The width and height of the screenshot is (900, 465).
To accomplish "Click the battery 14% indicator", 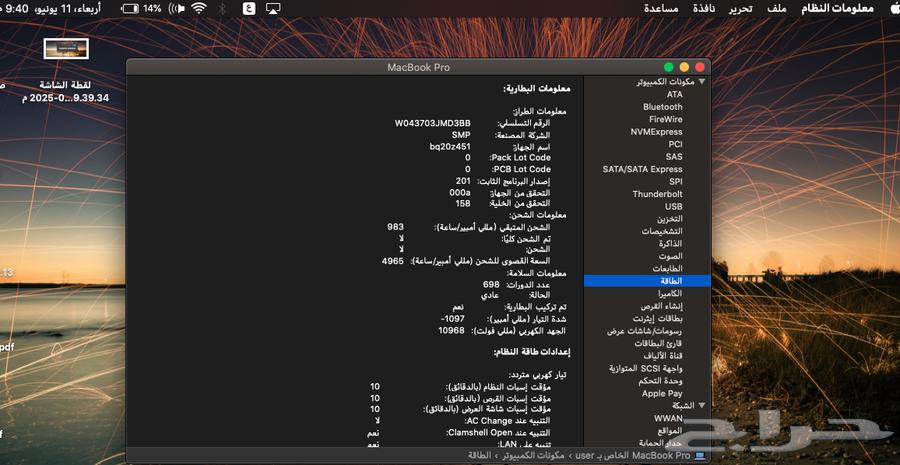I will point(141,9).
